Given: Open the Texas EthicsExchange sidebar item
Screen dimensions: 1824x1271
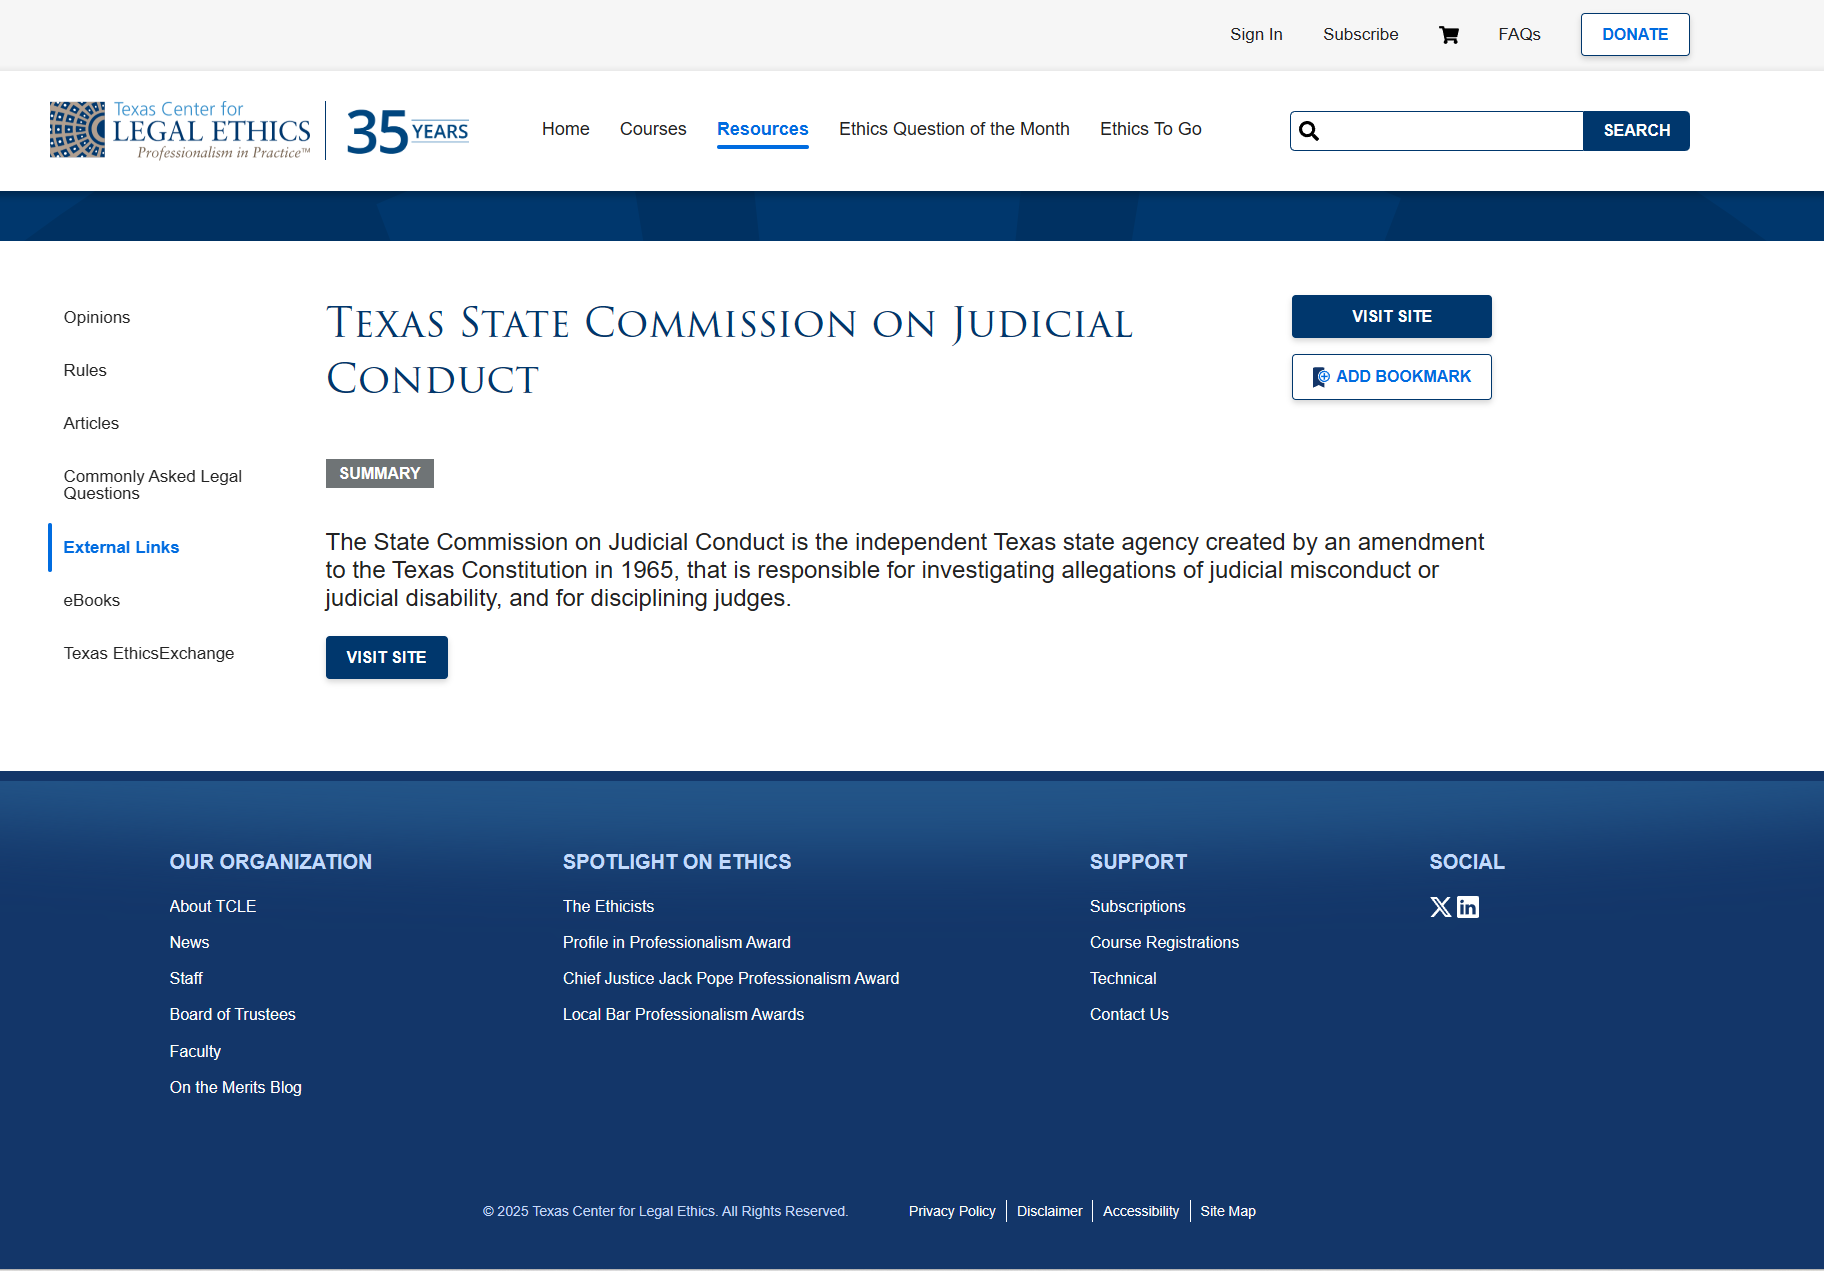Looking at the screenshot, I should 149,653.
